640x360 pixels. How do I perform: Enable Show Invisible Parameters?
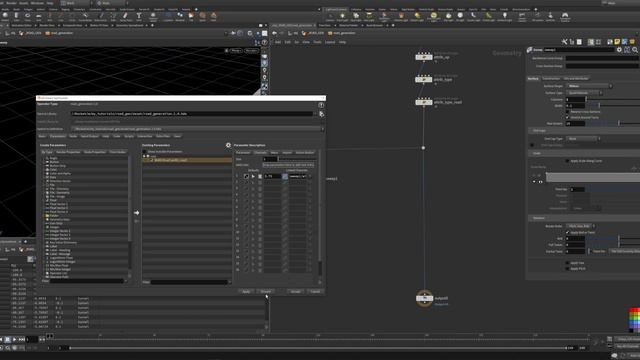tap(144, 152)
